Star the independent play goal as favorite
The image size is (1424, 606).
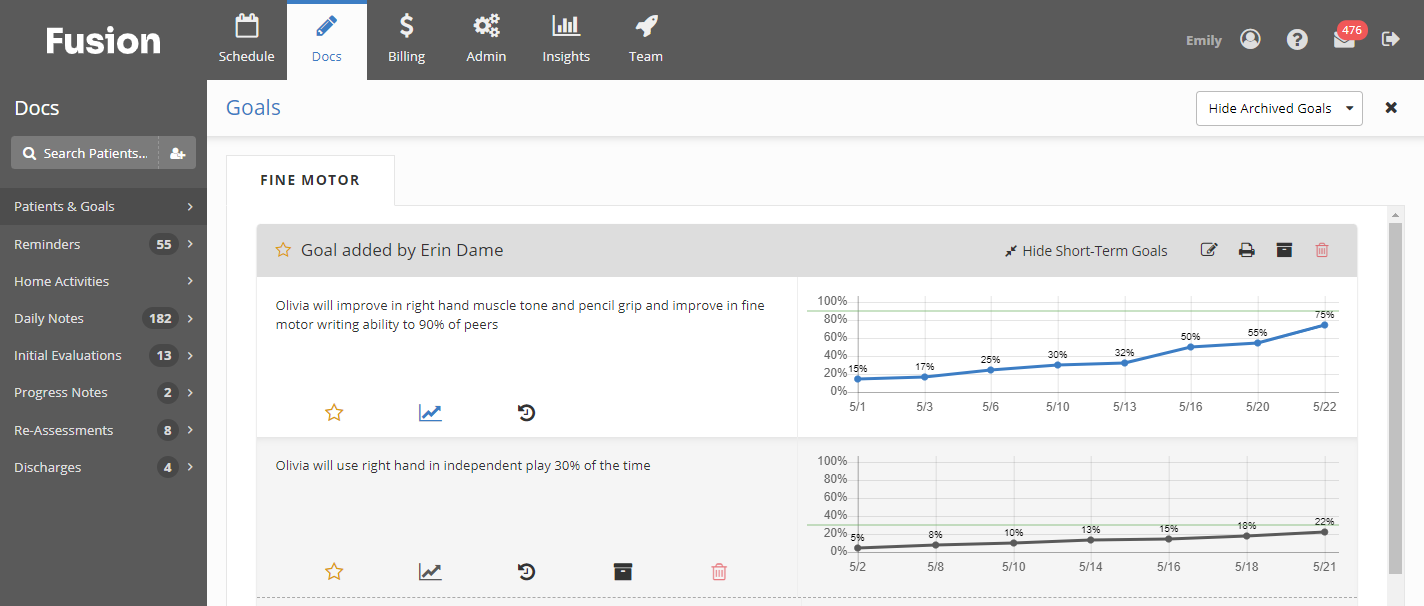click(x=334, y=571)
